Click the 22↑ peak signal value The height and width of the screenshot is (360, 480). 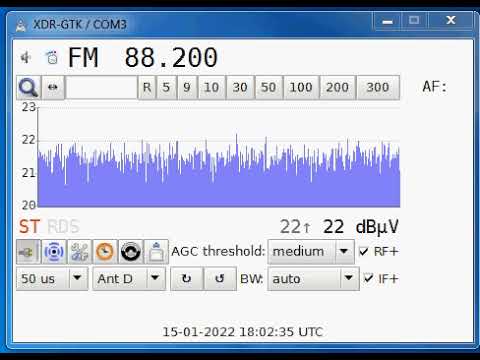(295, 227)
